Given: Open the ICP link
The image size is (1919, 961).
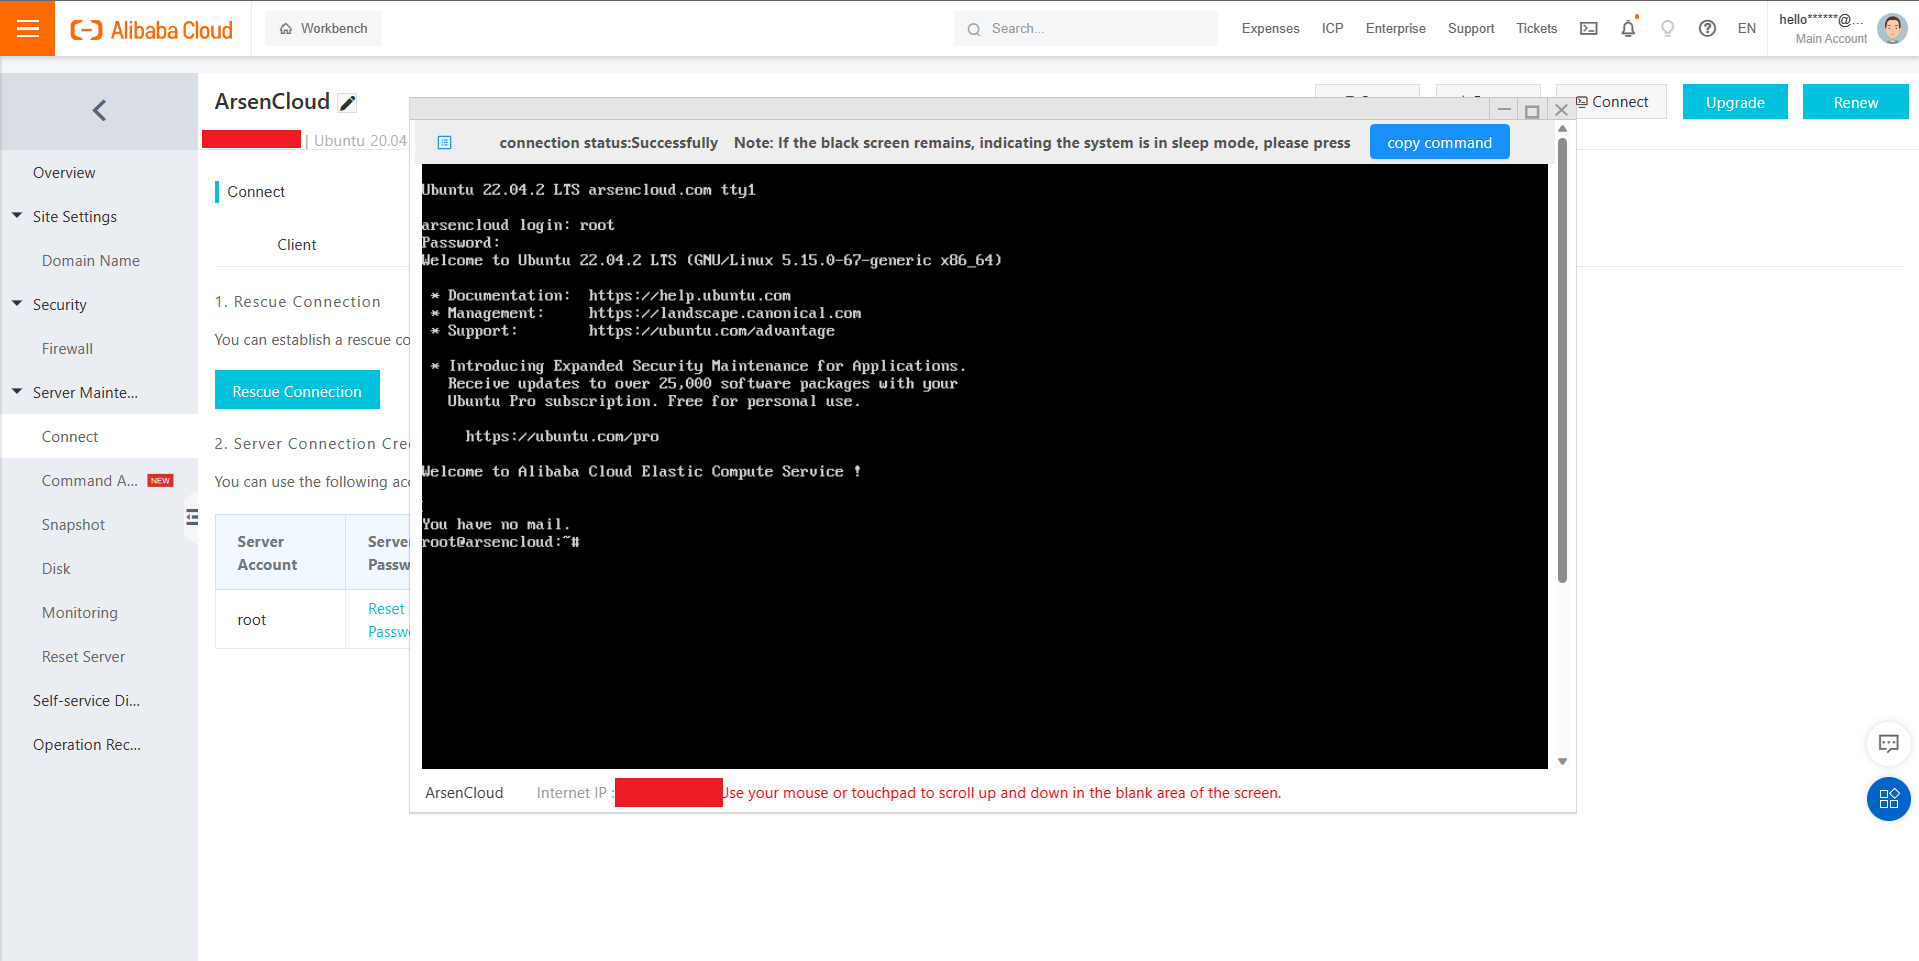Looking at the screenshot, I should point(1332,28).
